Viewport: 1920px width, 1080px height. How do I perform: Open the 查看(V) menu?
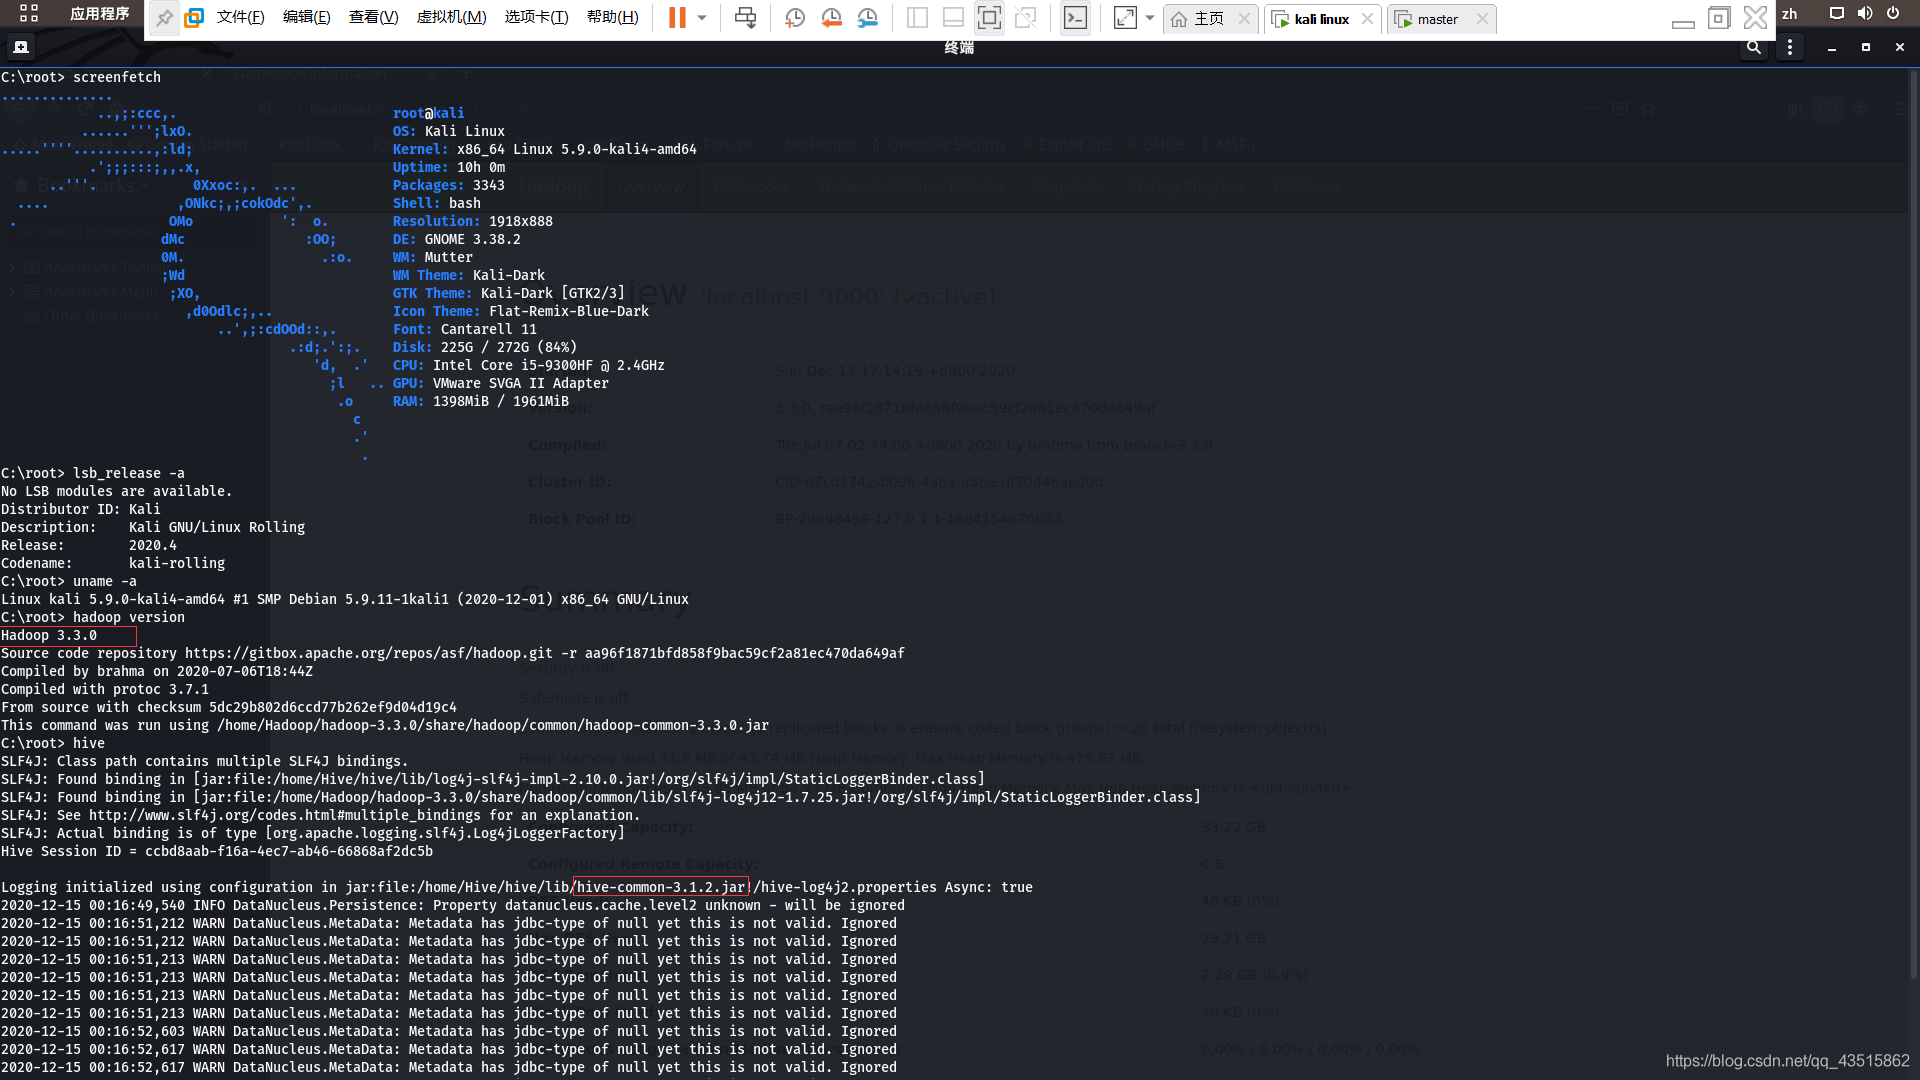click(x=373, y=18)
